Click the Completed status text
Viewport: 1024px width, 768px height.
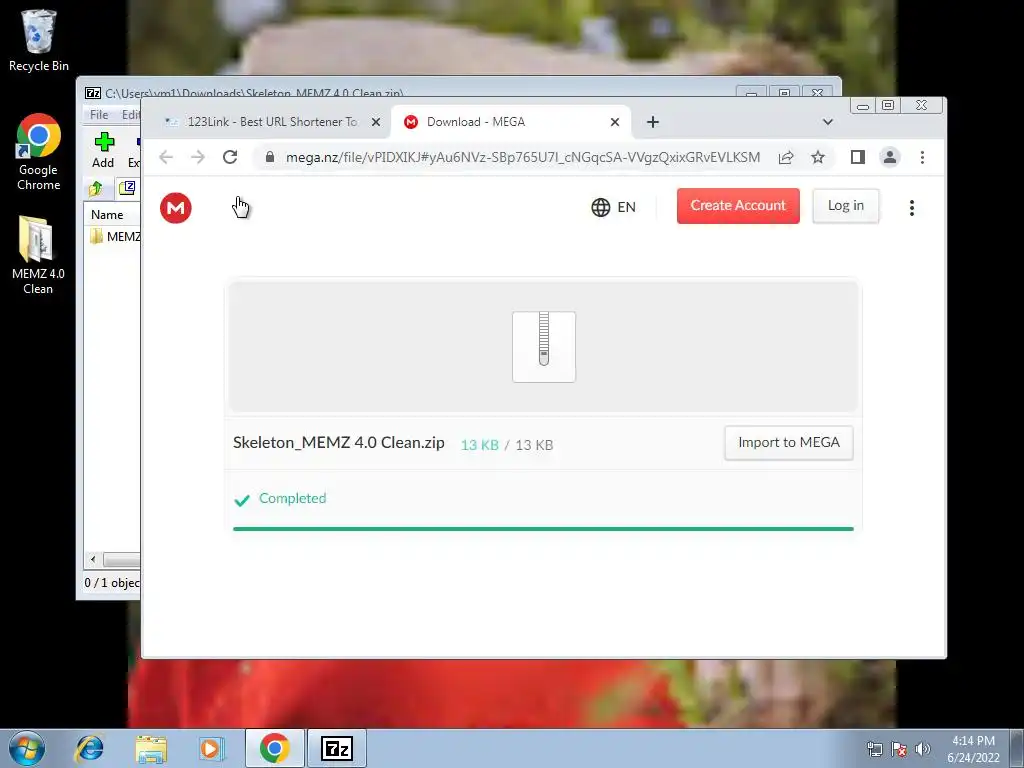(x=293, y=498)
